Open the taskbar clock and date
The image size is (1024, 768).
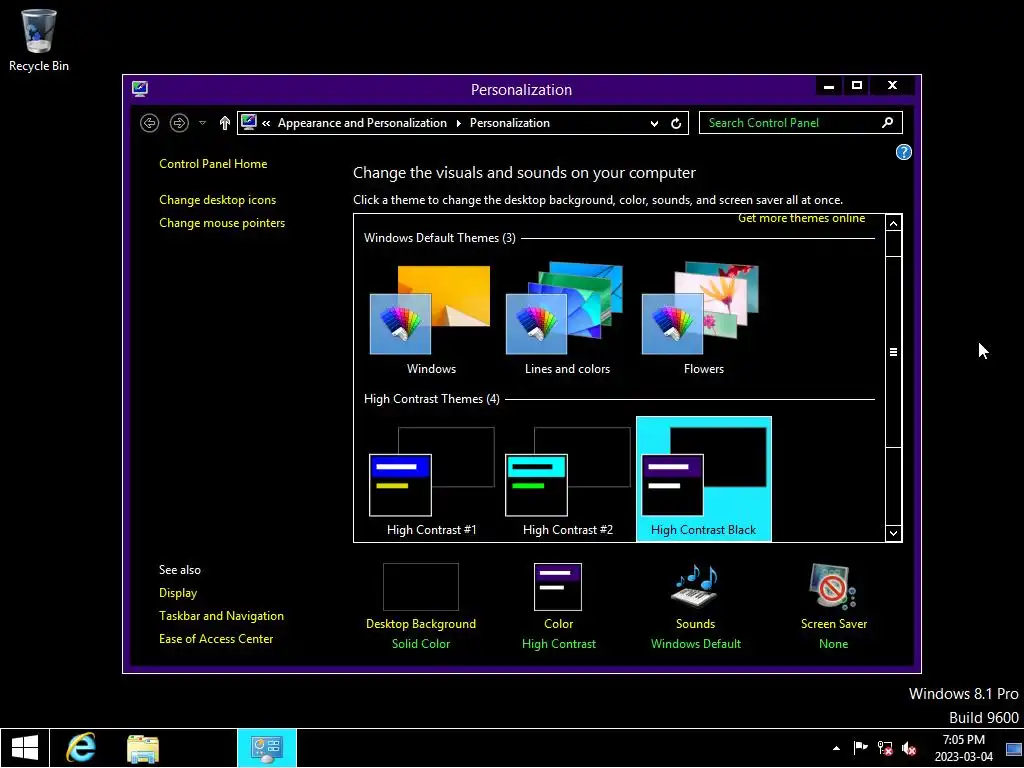pyautogui.click(x=963, y=748)
